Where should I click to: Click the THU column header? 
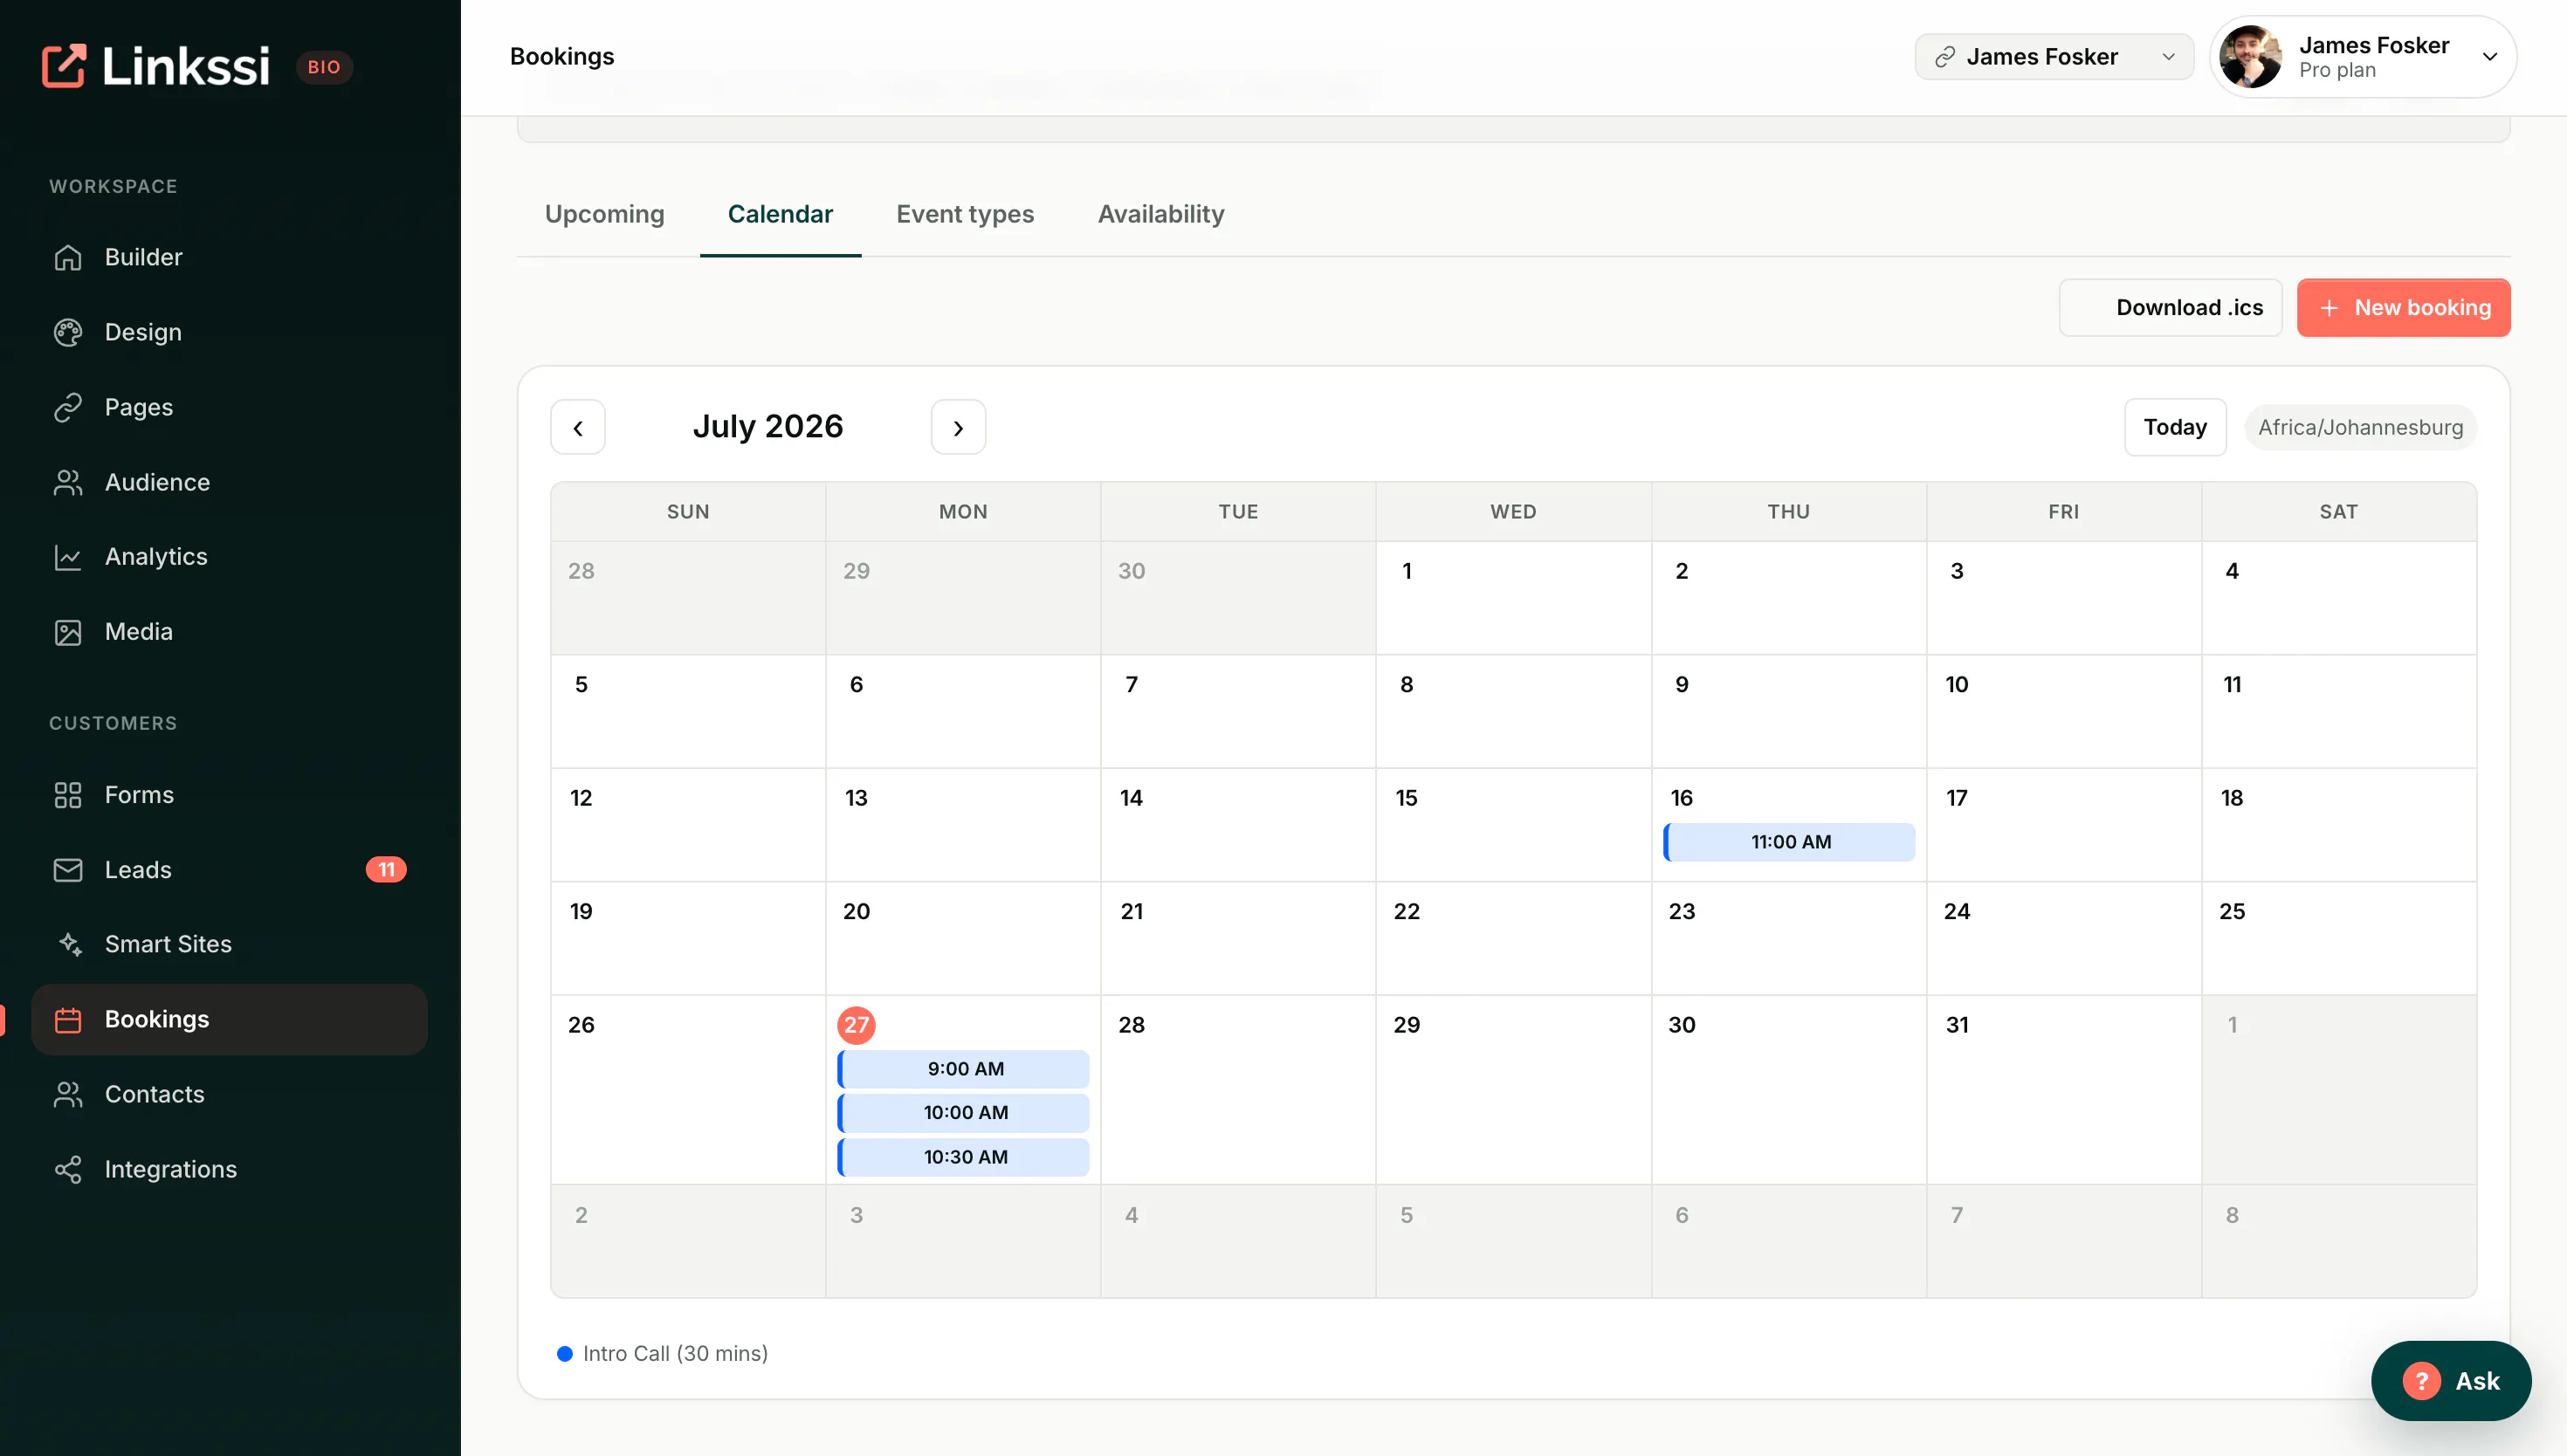click(1788, 512)
